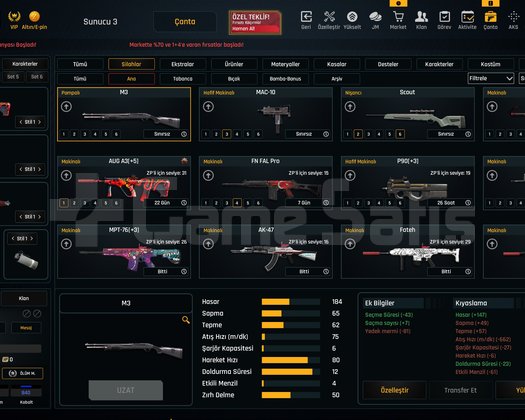Click the Hareket Hızı stat bar
The image size is (525, 420).
click(x=291, y=360)
